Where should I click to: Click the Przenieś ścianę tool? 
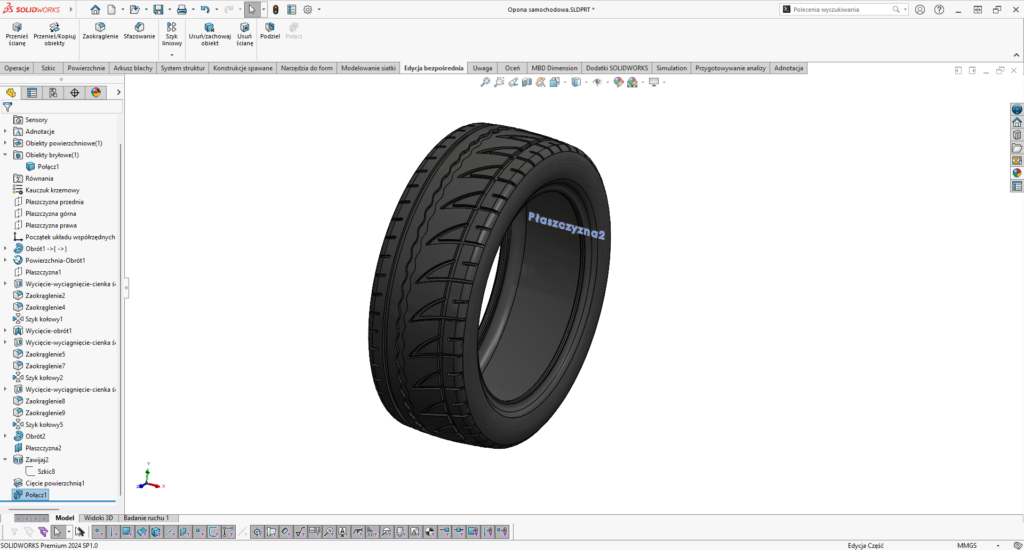pos(17,33)
